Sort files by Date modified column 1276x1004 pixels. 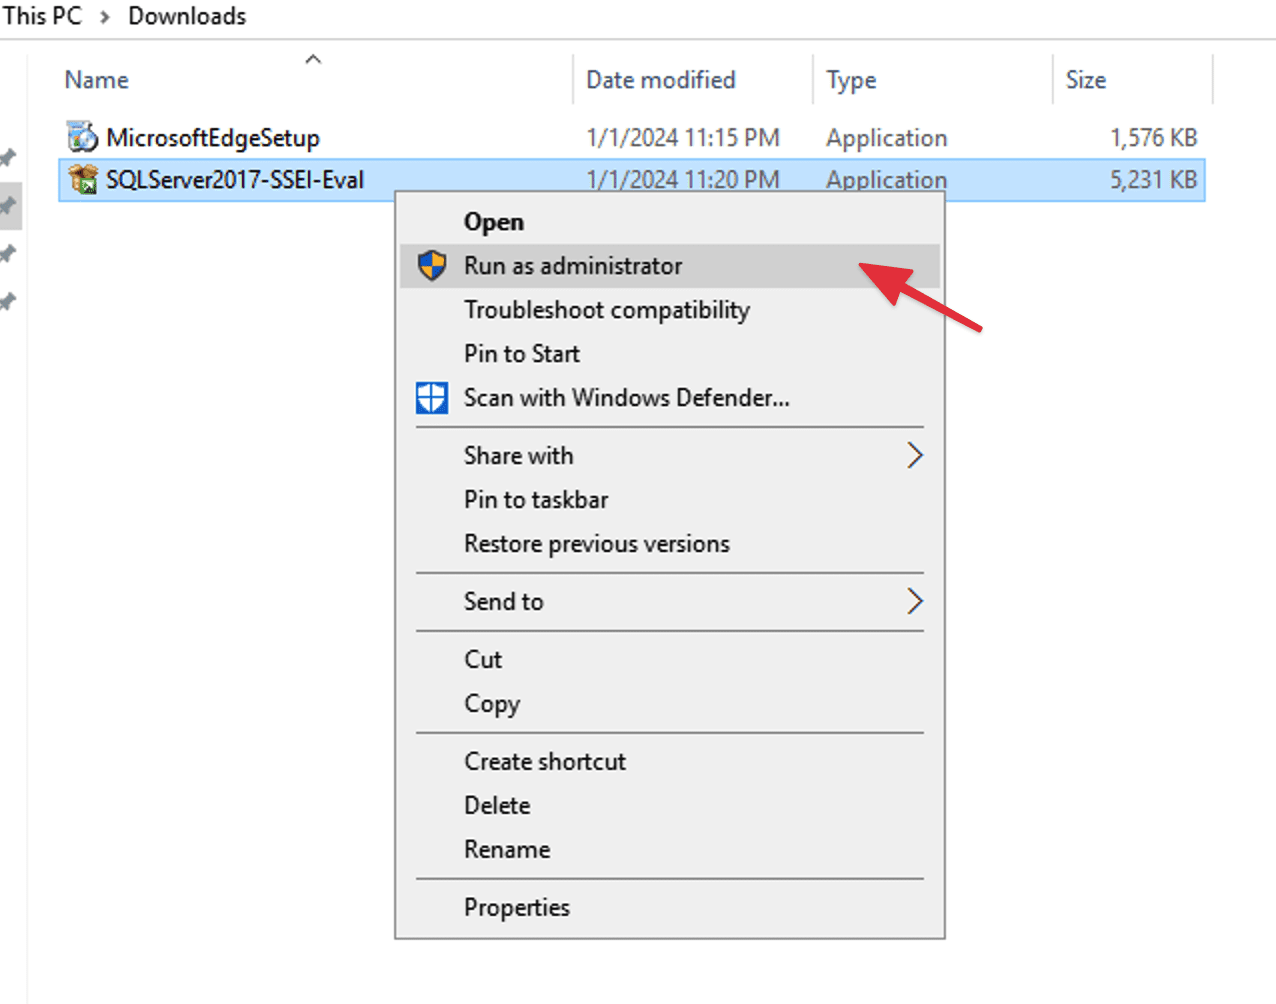click(x=660, y=80)
